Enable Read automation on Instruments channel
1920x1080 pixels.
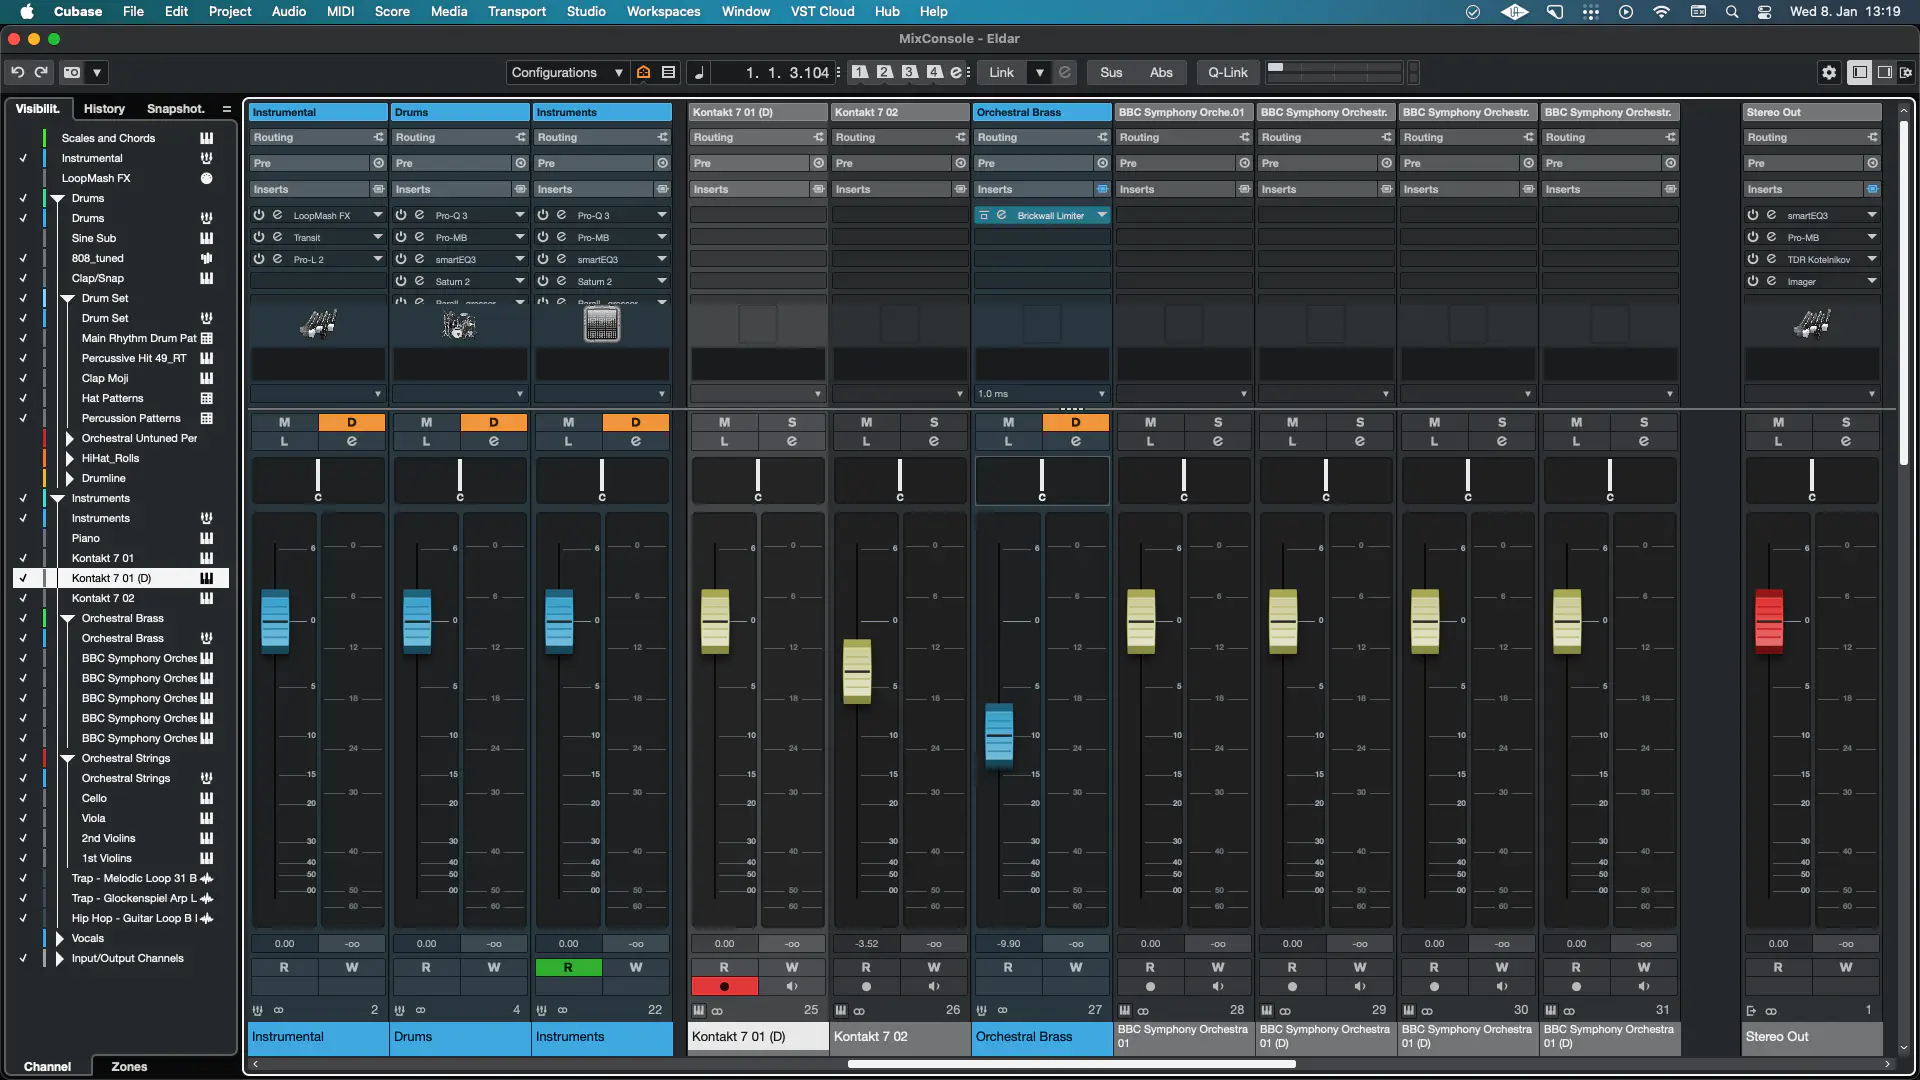(x=568, y=967)
